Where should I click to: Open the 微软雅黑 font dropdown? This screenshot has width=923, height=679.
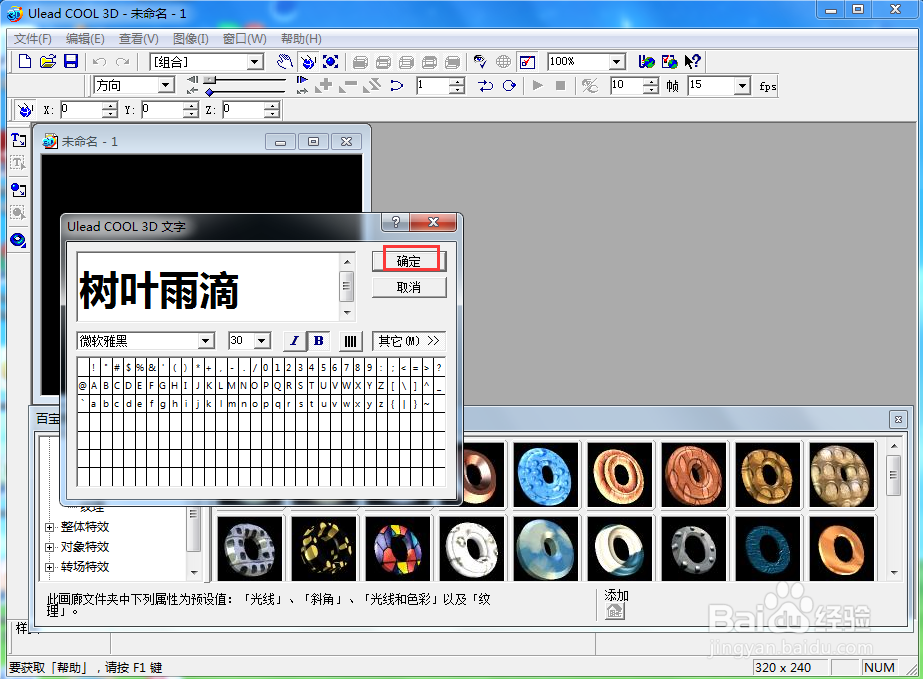click(x=205, y=341)
